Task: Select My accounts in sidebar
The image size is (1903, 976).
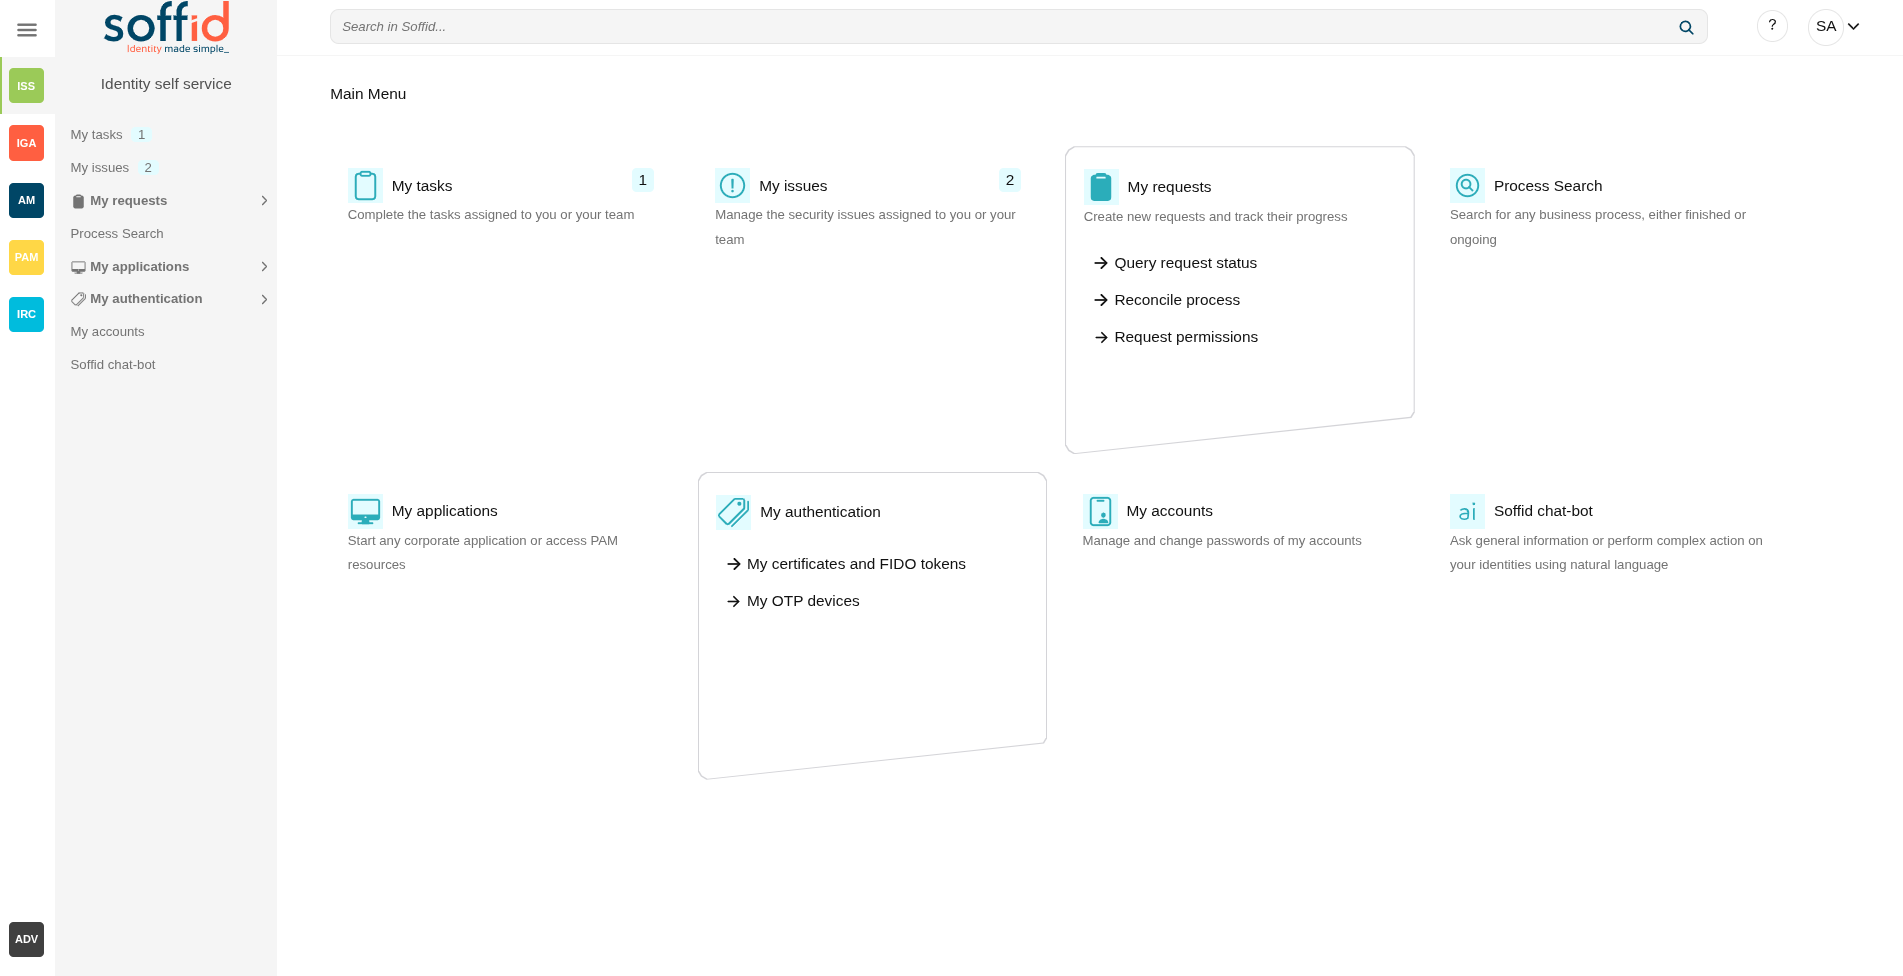Action: [x=107, y=332]
